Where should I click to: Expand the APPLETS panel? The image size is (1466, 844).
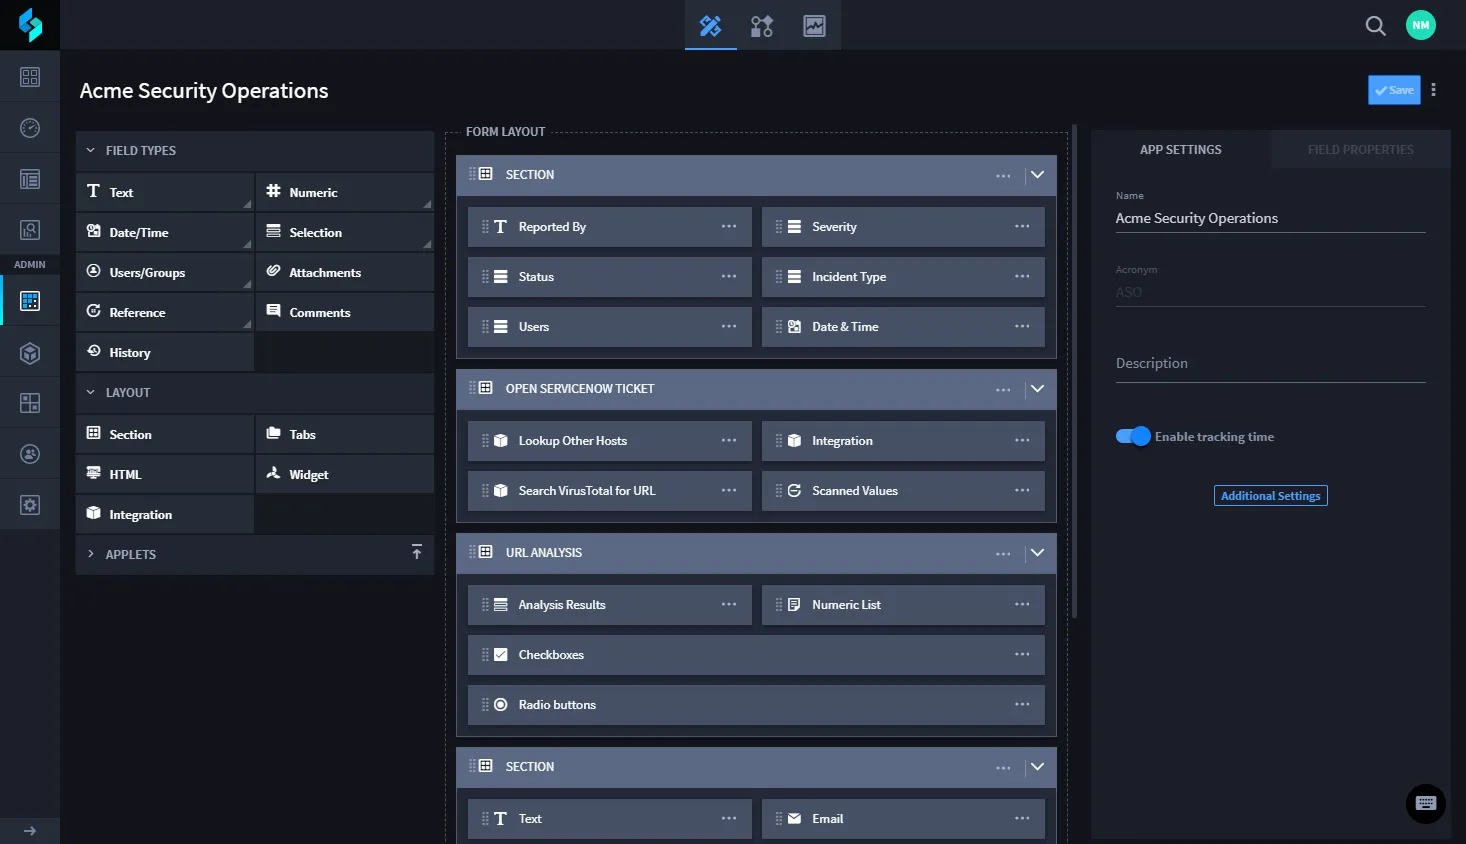click(x=91, y=554)
